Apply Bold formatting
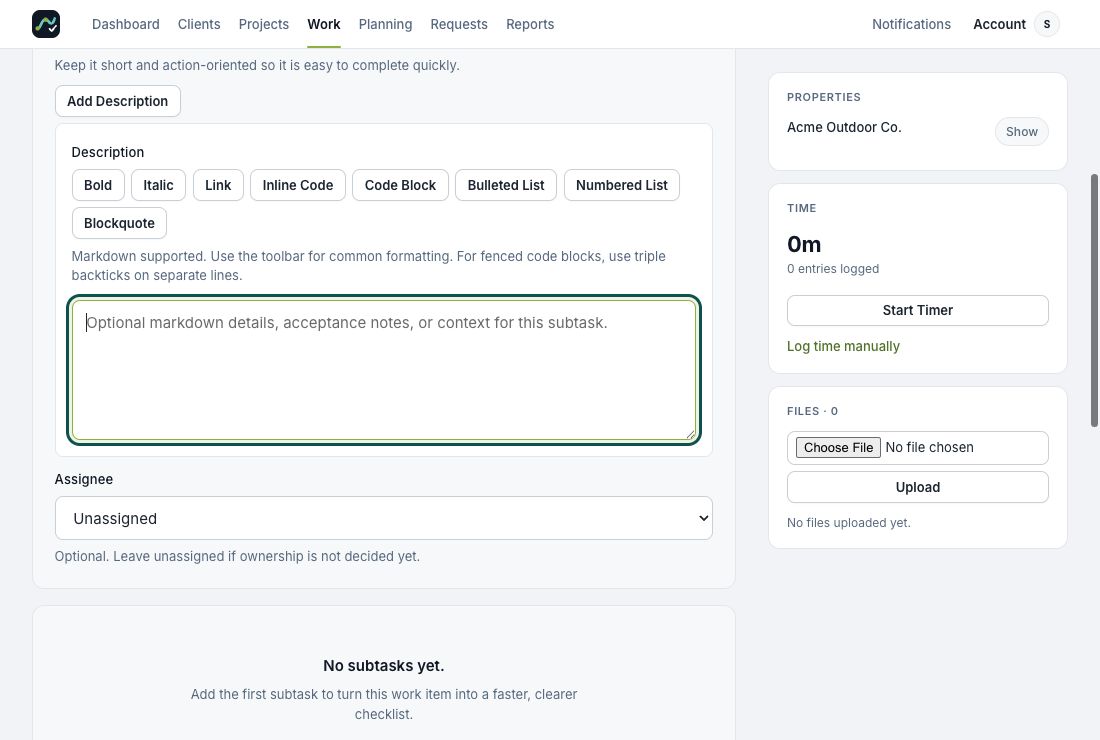The height and width of the screenshot is (740, 1100). [98, 185]
